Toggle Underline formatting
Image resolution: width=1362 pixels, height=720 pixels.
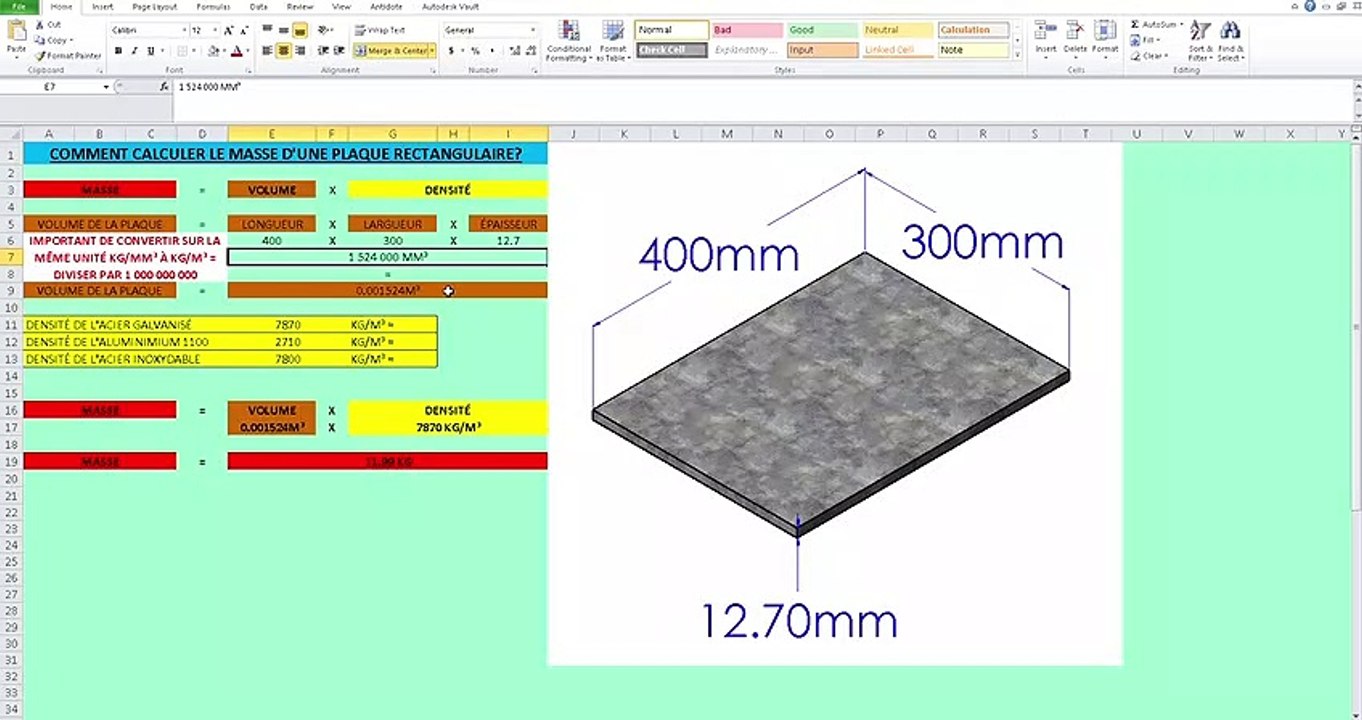point(151,50)
